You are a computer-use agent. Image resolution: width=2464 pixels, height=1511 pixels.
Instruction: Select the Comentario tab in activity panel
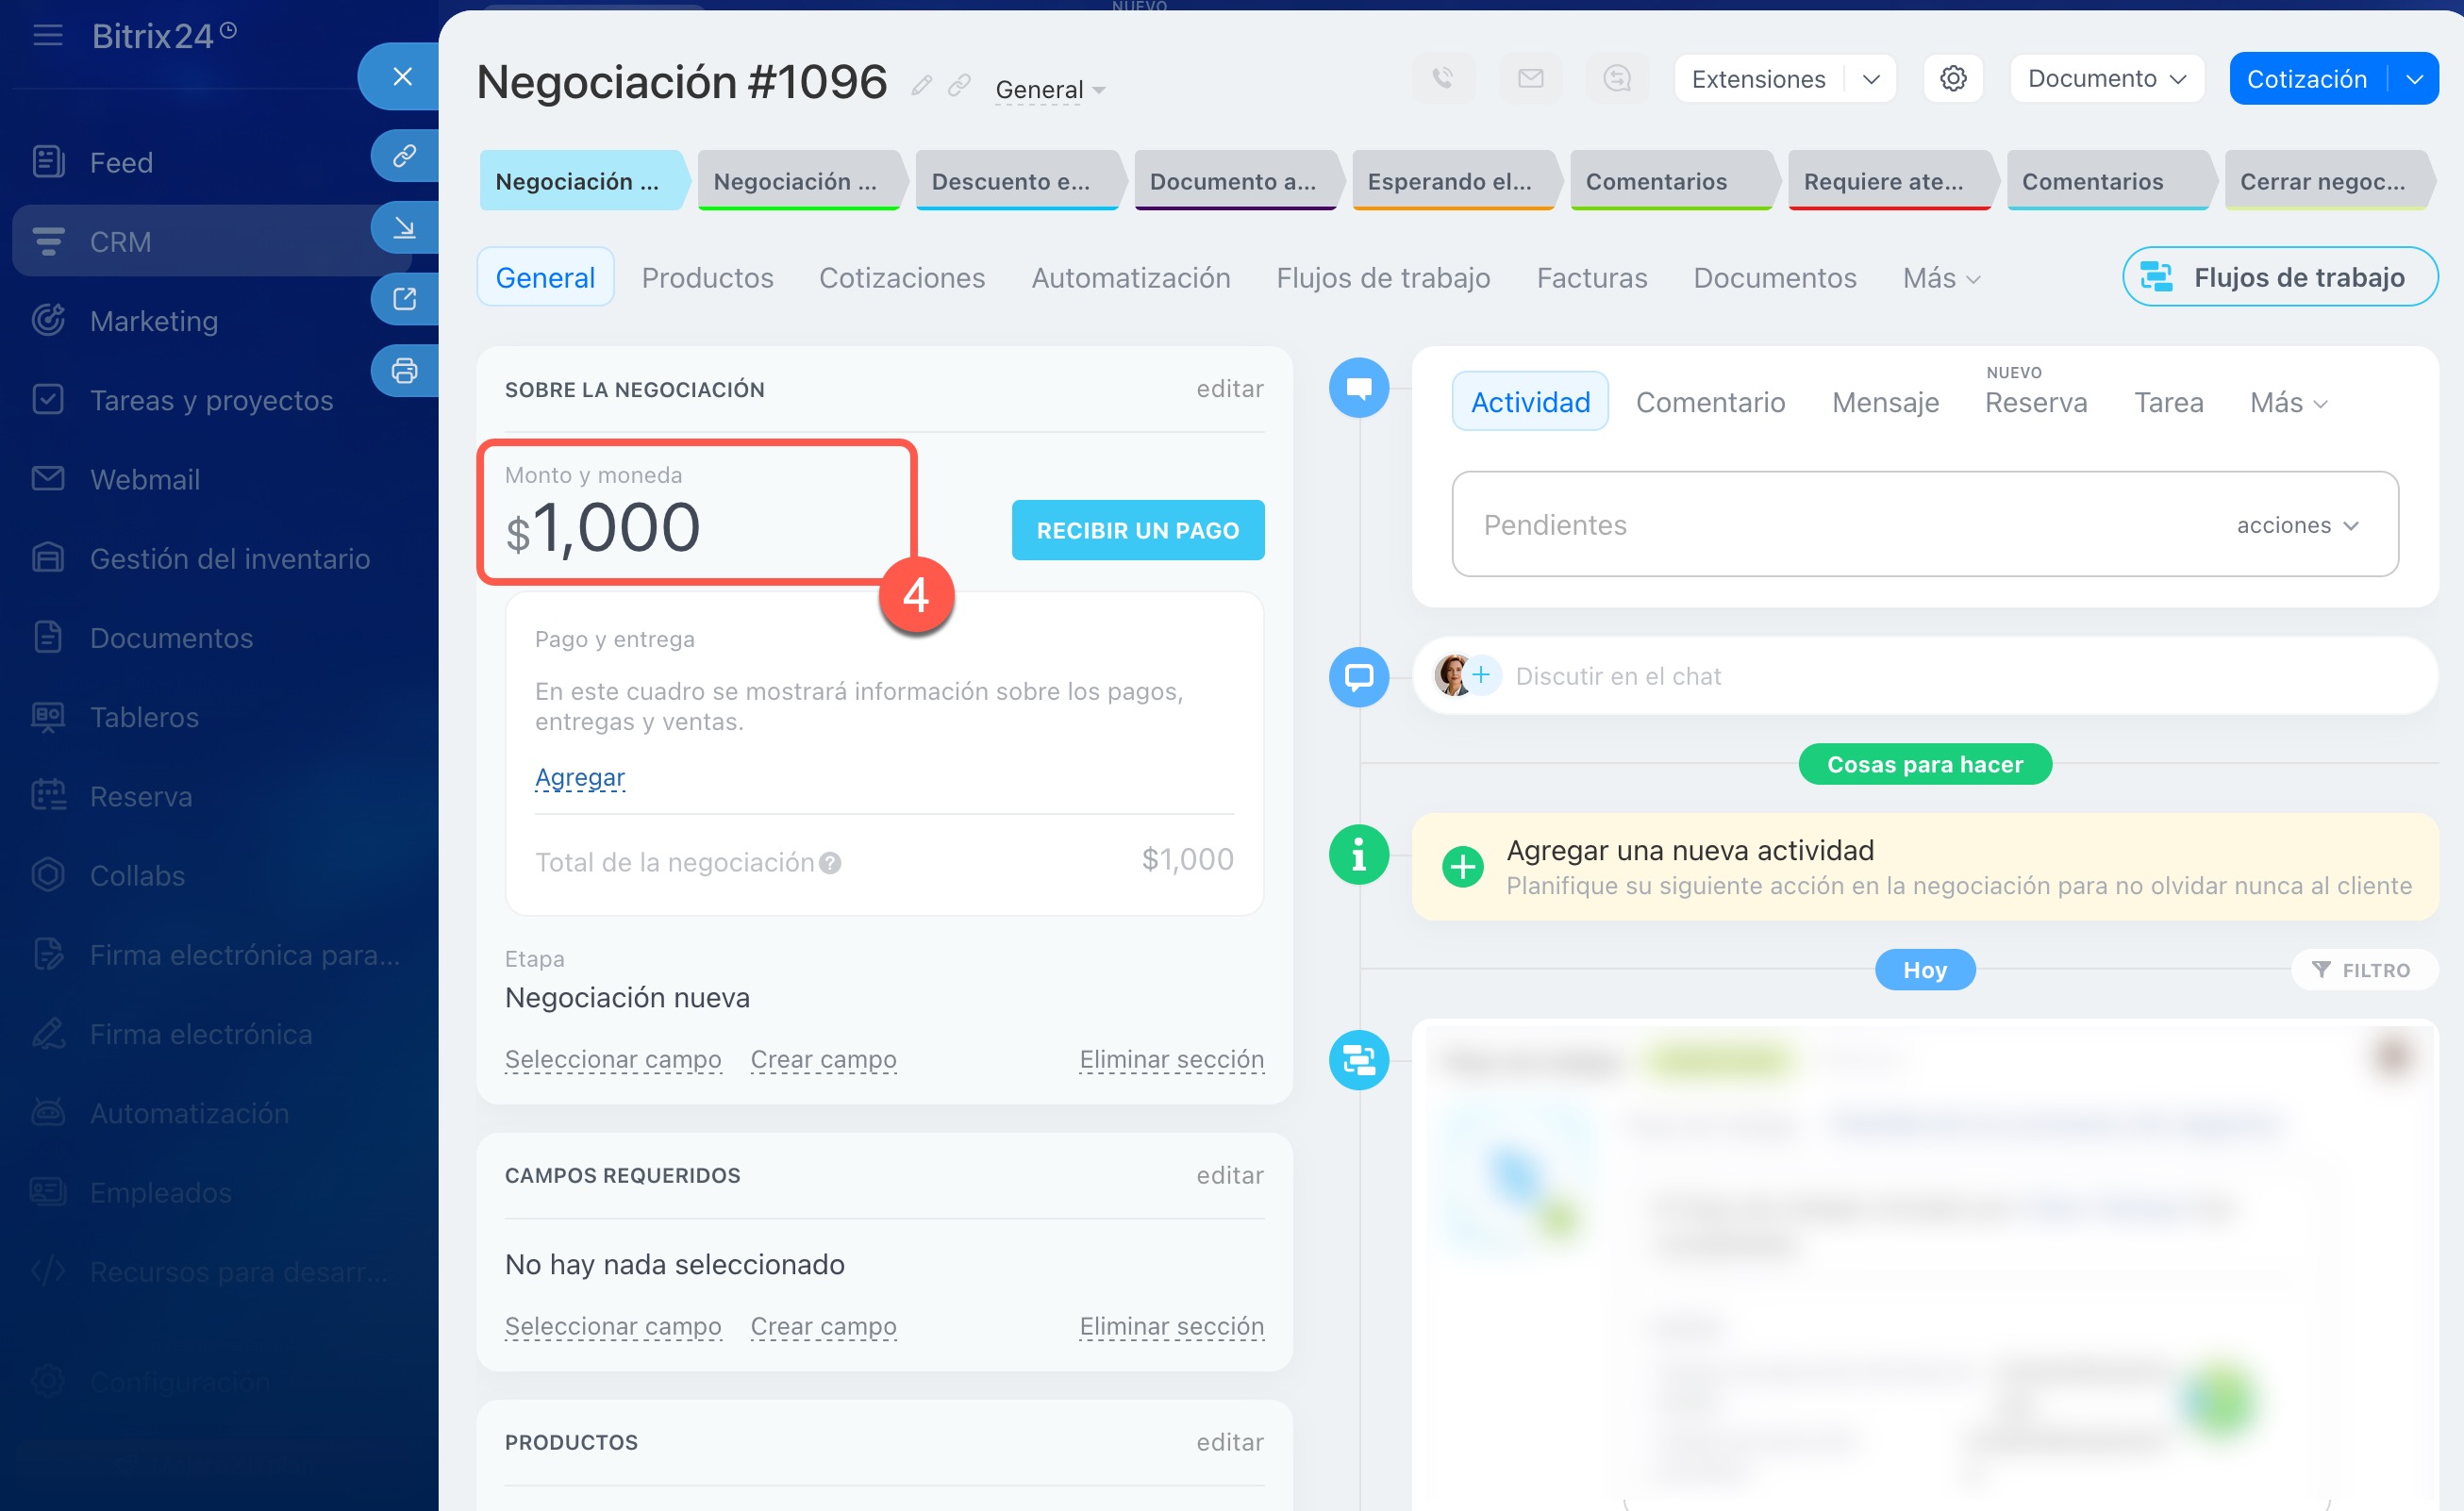[1709, 402]
